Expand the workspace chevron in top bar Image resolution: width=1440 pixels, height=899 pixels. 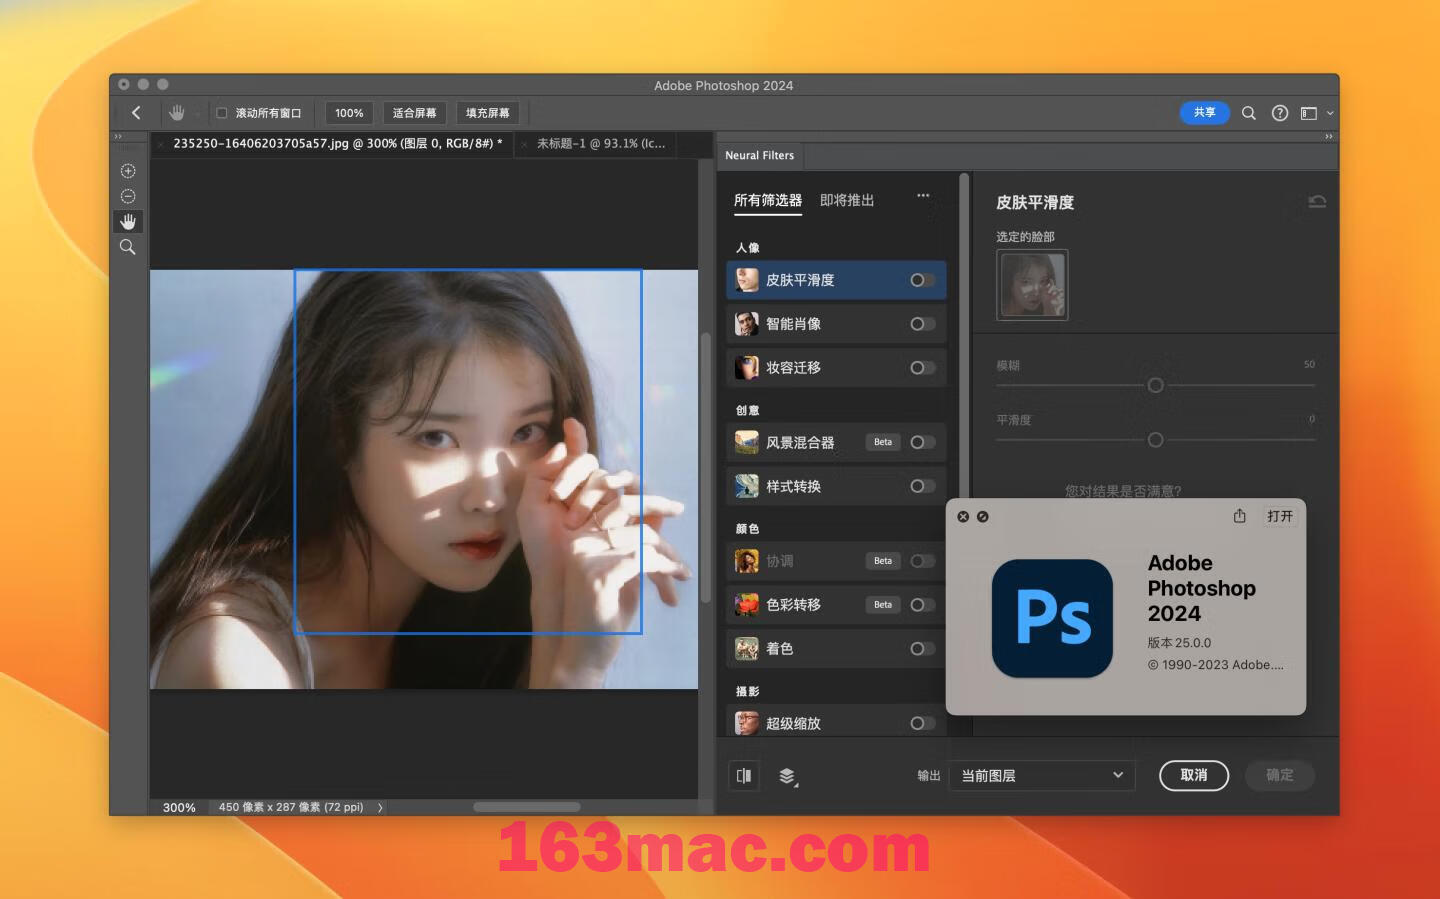pos(1330,113)
